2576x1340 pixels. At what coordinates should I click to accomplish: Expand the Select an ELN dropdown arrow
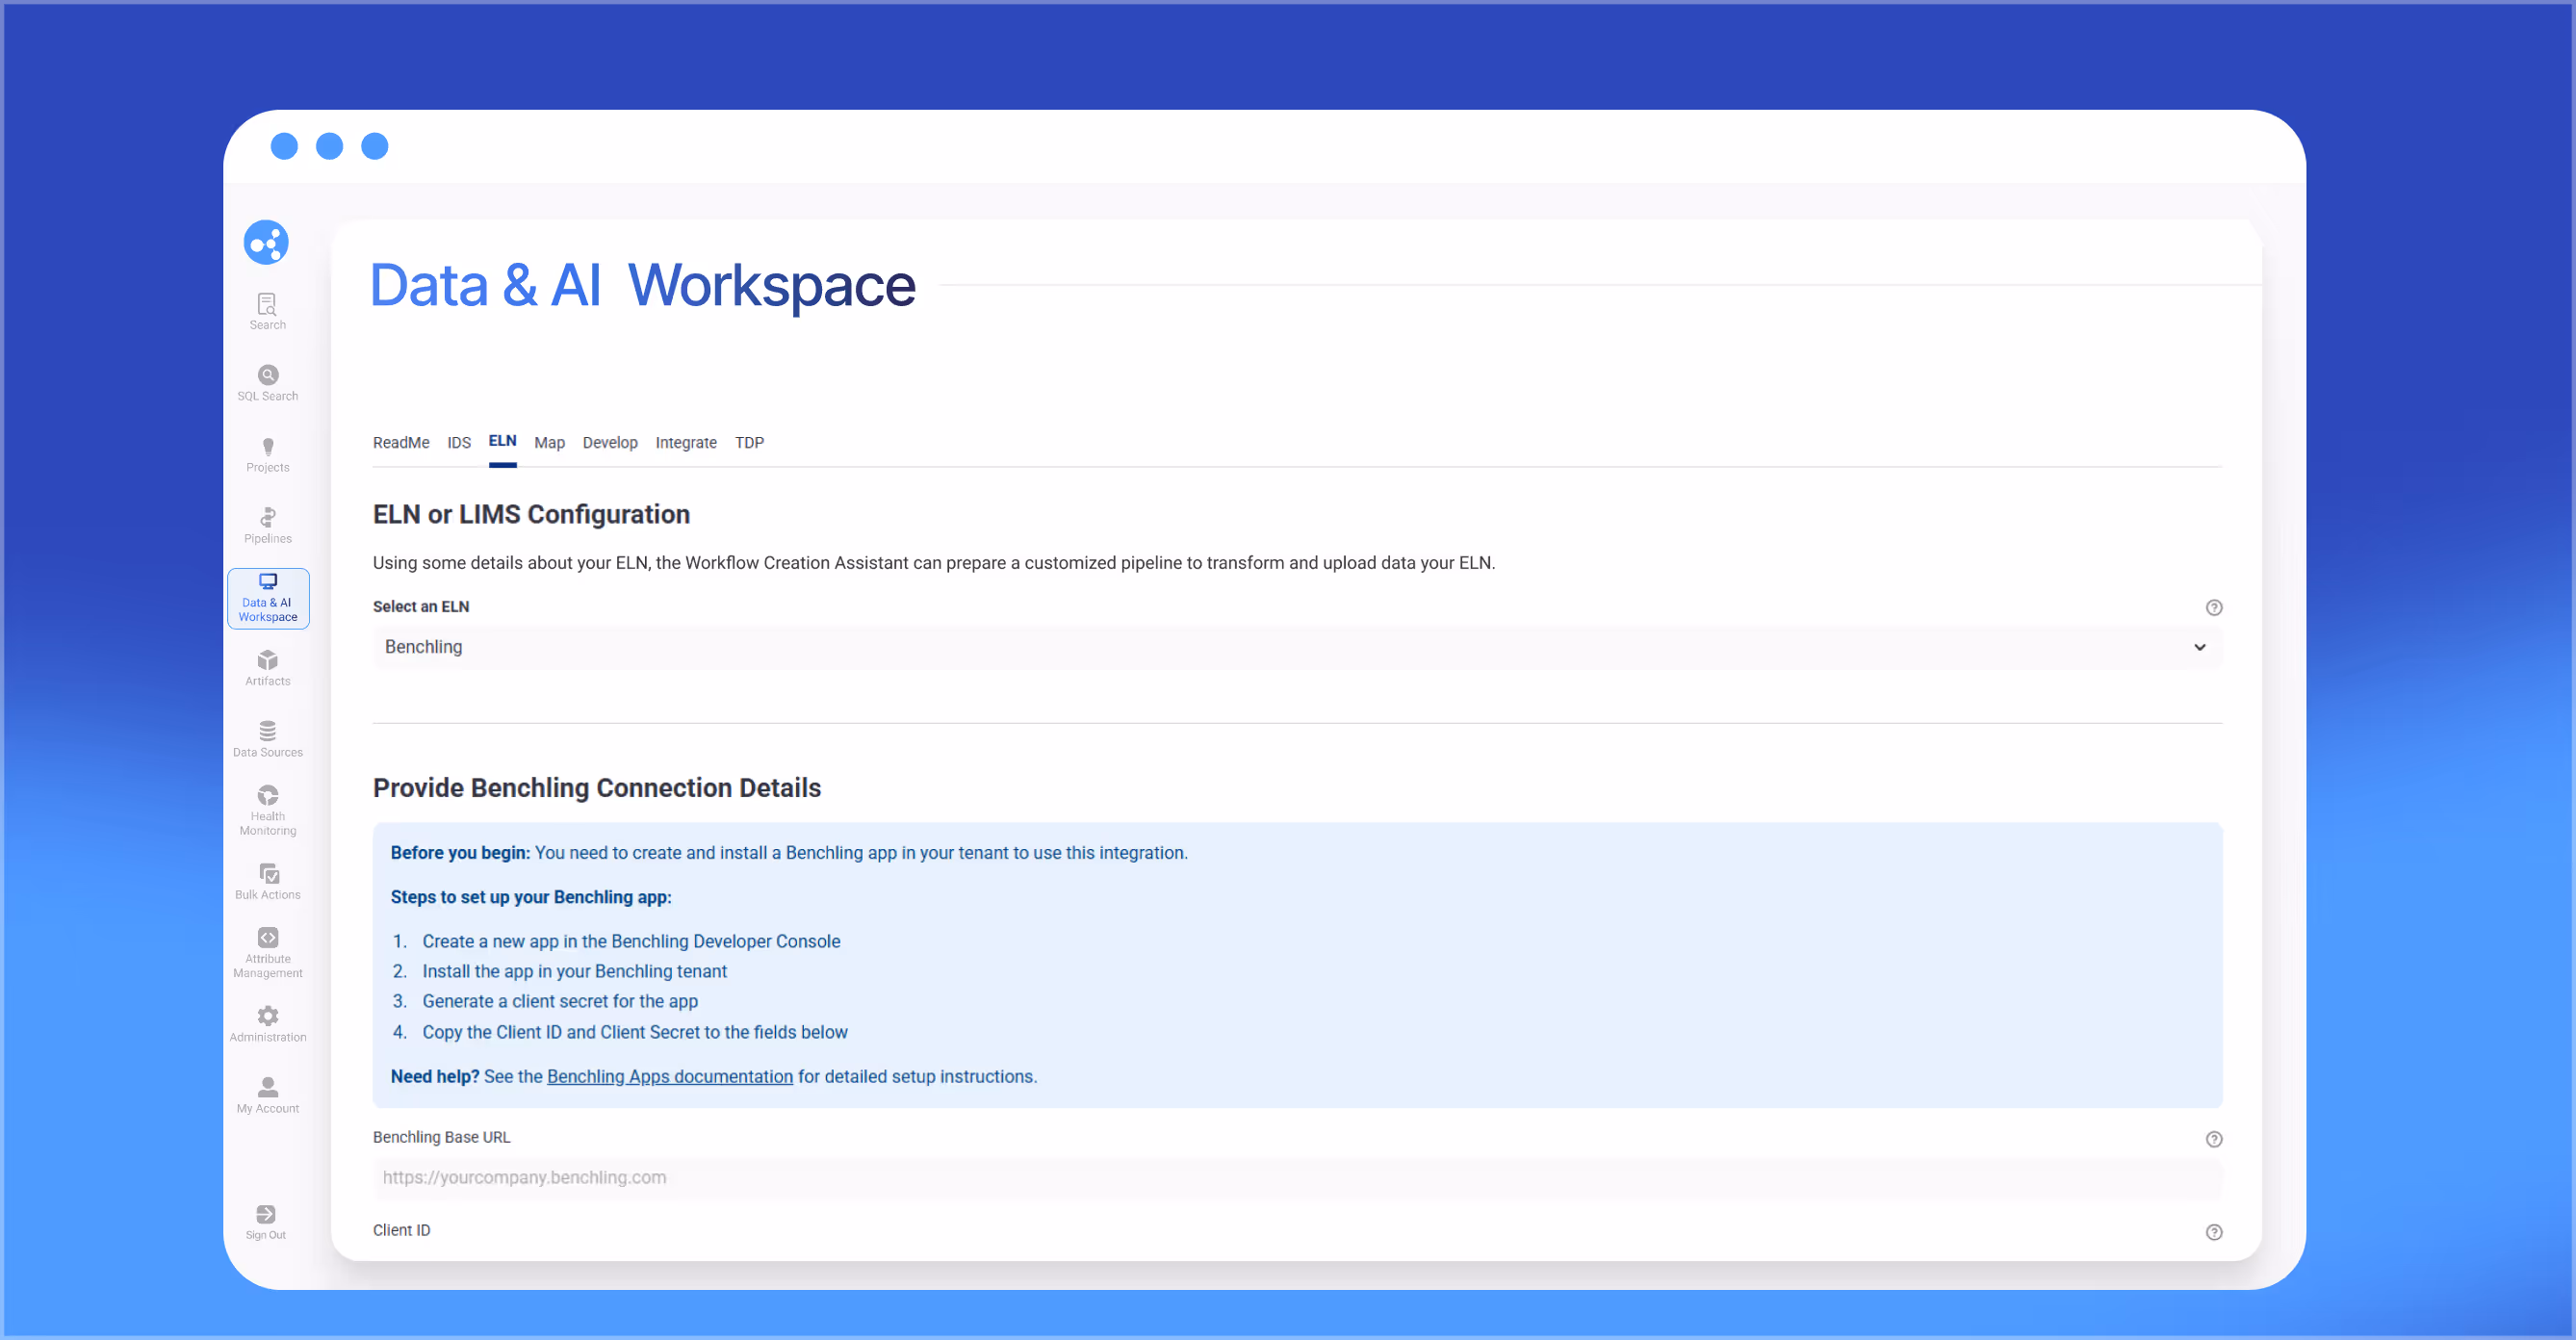[2199, 647]
